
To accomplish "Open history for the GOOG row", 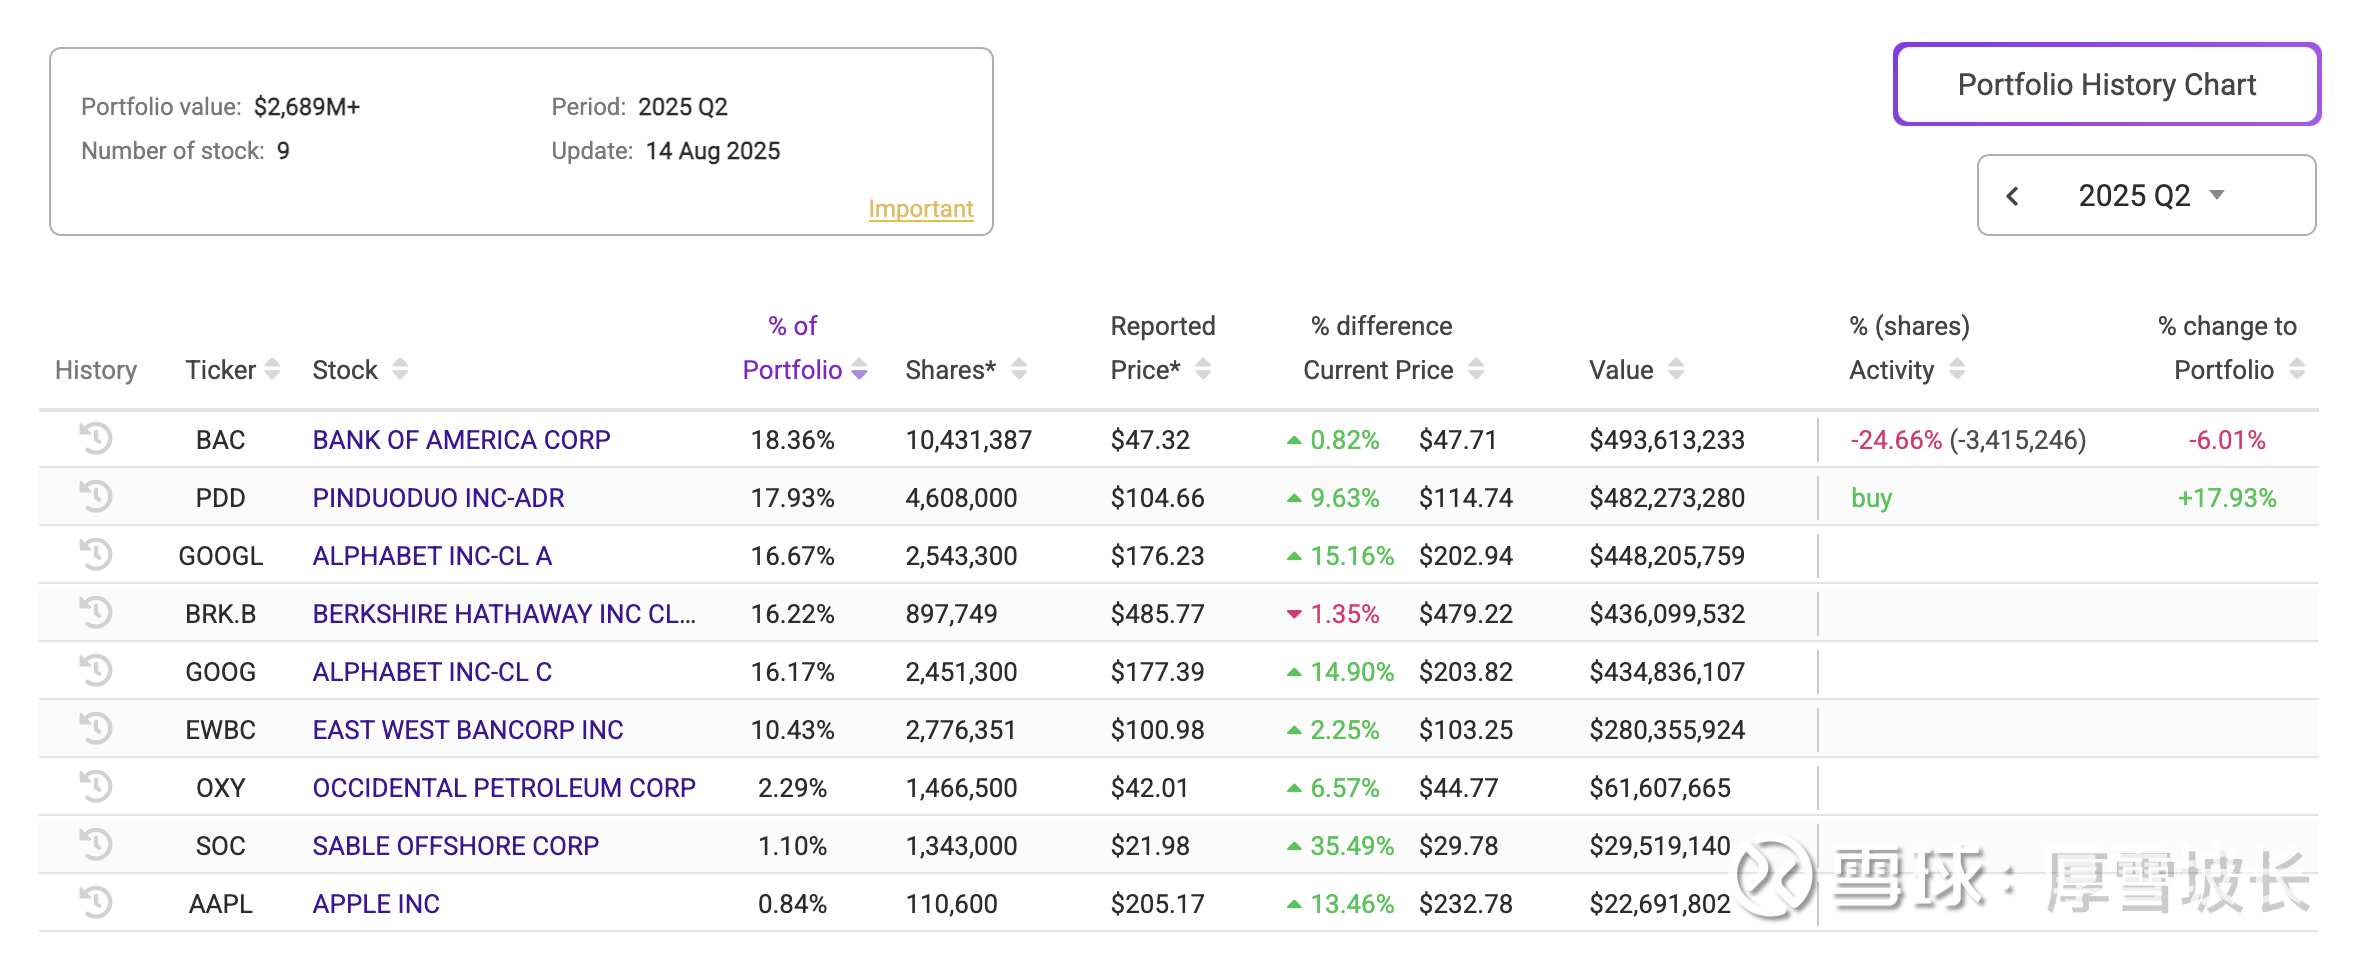I will point(96,670).
